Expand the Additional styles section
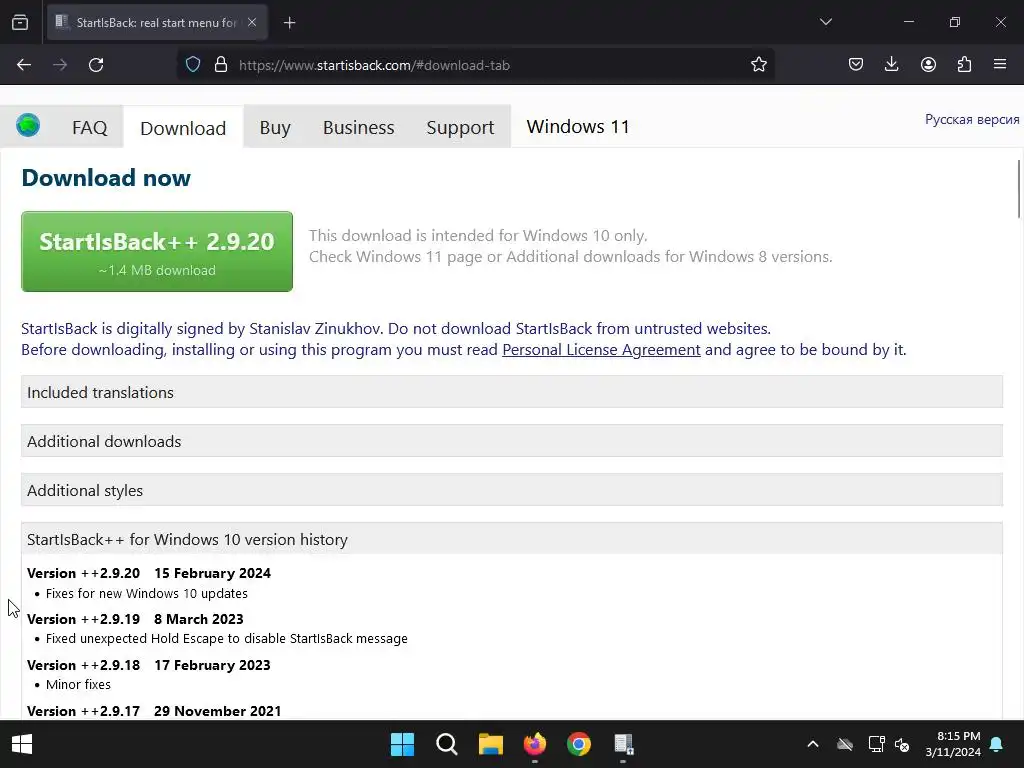Screen dimensions: 1024x768 coord(511,490)
